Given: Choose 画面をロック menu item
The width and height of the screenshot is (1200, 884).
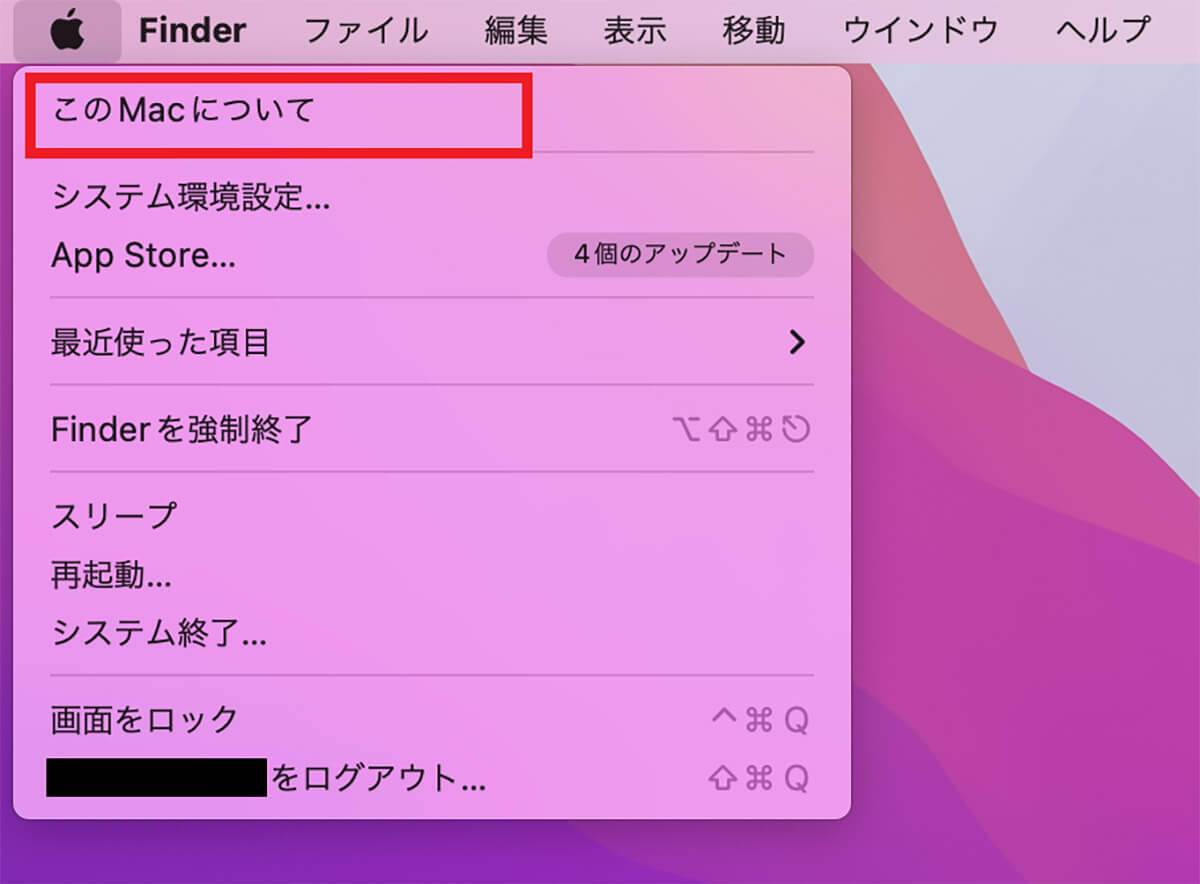Looking at the screenshot, I should tap(432, 719).
